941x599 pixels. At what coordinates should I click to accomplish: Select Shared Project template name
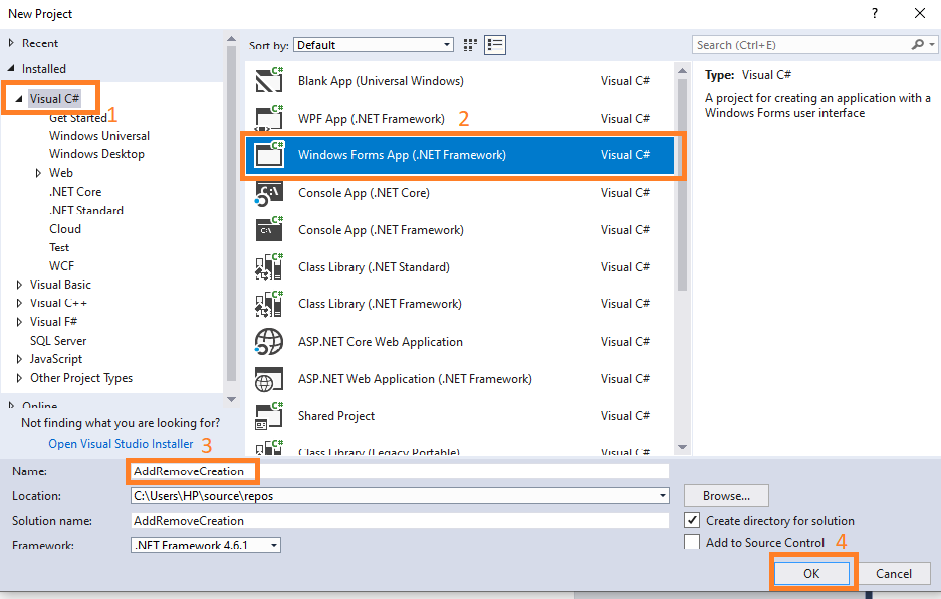click(336, 416)
